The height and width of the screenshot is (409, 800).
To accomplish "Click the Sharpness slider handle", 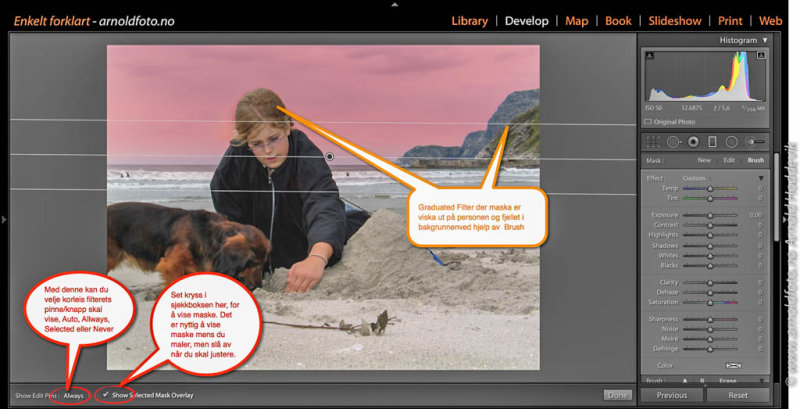I will click(710, 319).
